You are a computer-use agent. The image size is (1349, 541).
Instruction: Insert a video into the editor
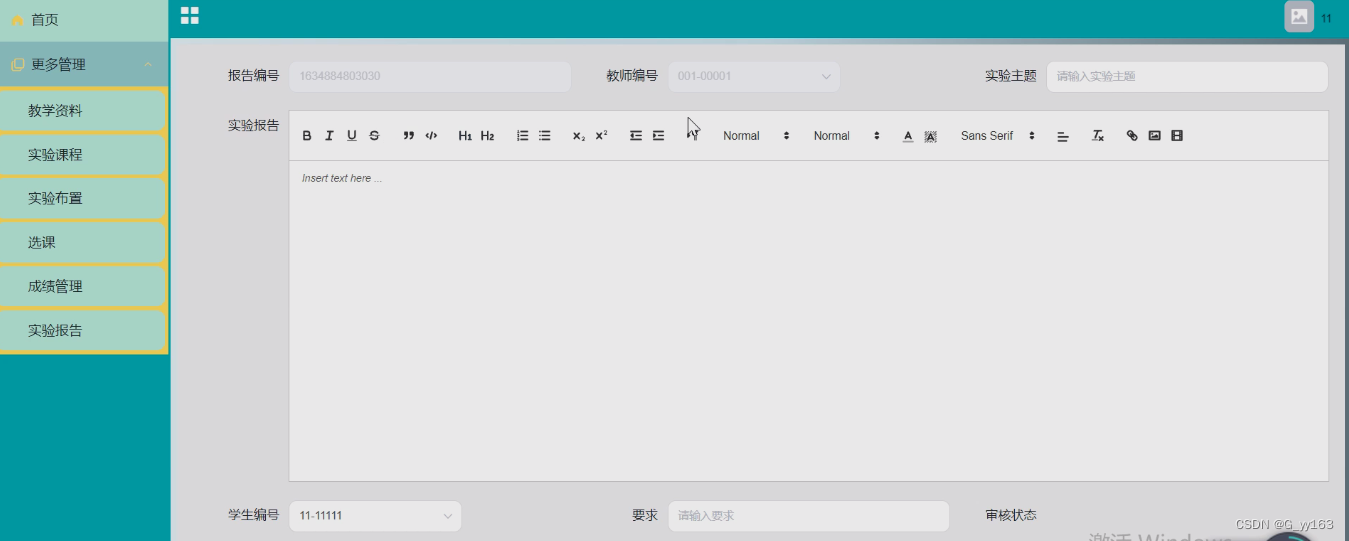coord(1177,136)
